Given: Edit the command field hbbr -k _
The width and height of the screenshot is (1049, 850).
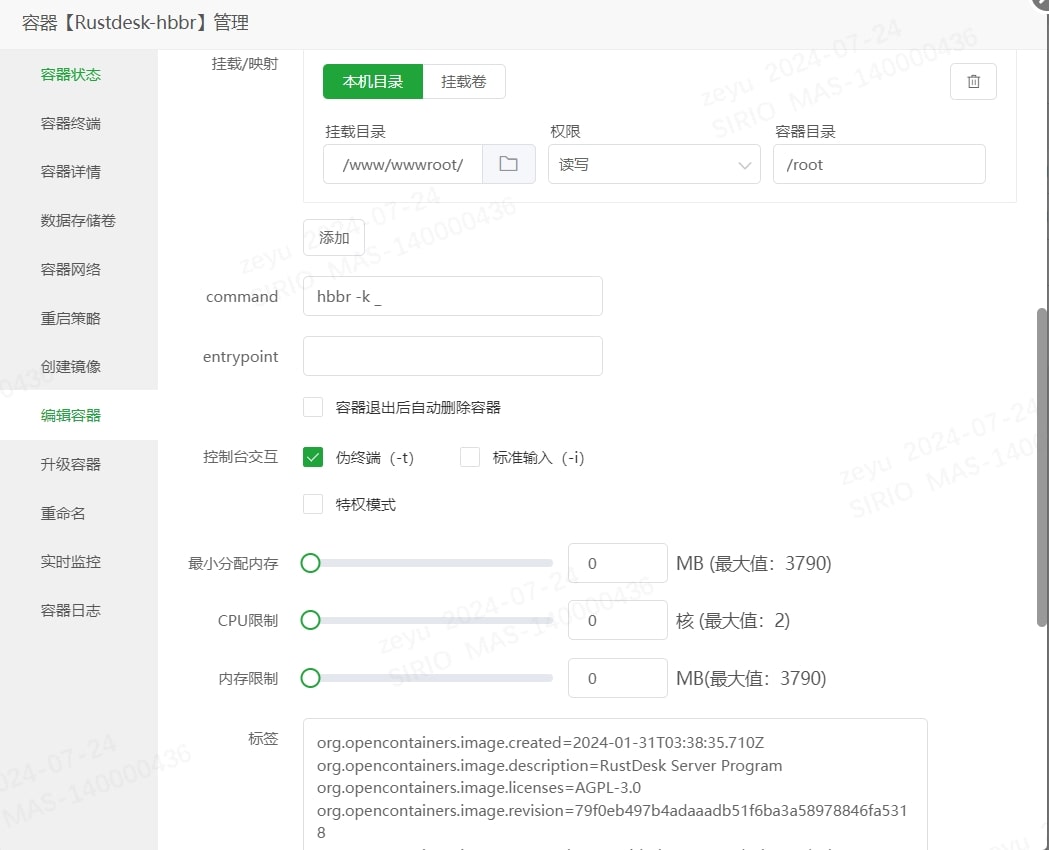Looking at the screenshot, I should point(453,296).
